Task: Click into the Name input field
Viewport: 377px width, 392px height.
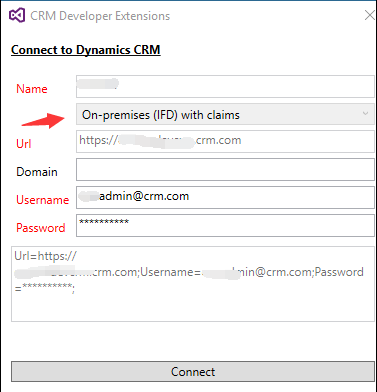Action: (x=225, y=87)
